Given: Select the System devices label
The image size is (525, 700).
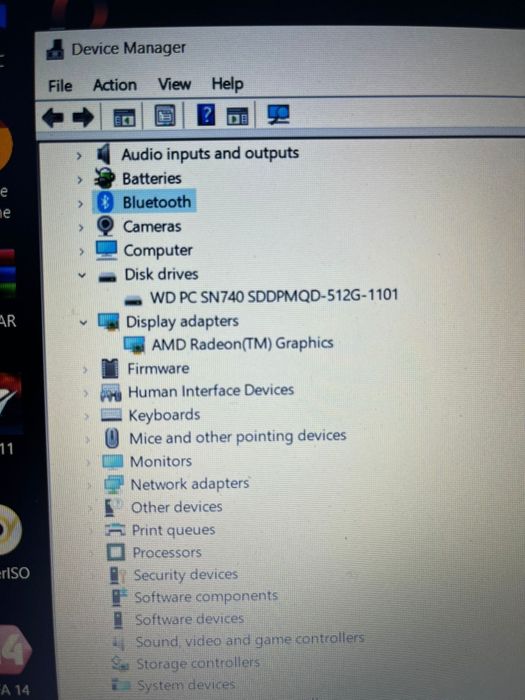Looking at the screenshot, I should (186, 684).
